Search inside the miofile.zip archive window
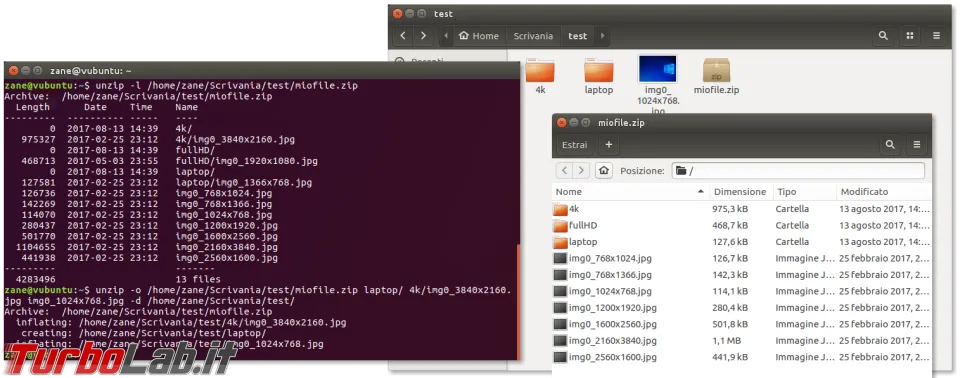Image resolution: width=960 pixels, height=378 pixels. pos(890,145)
